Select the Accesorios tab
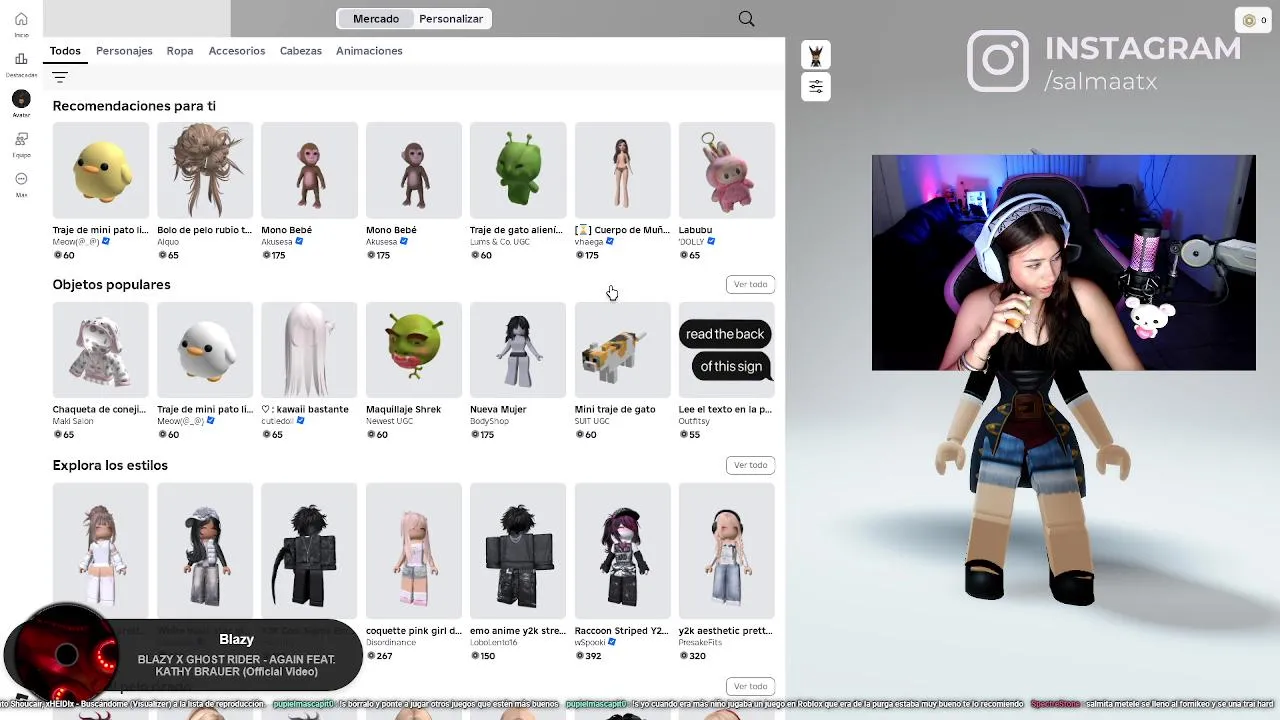1280x720 pixels. tap(237, 51)
